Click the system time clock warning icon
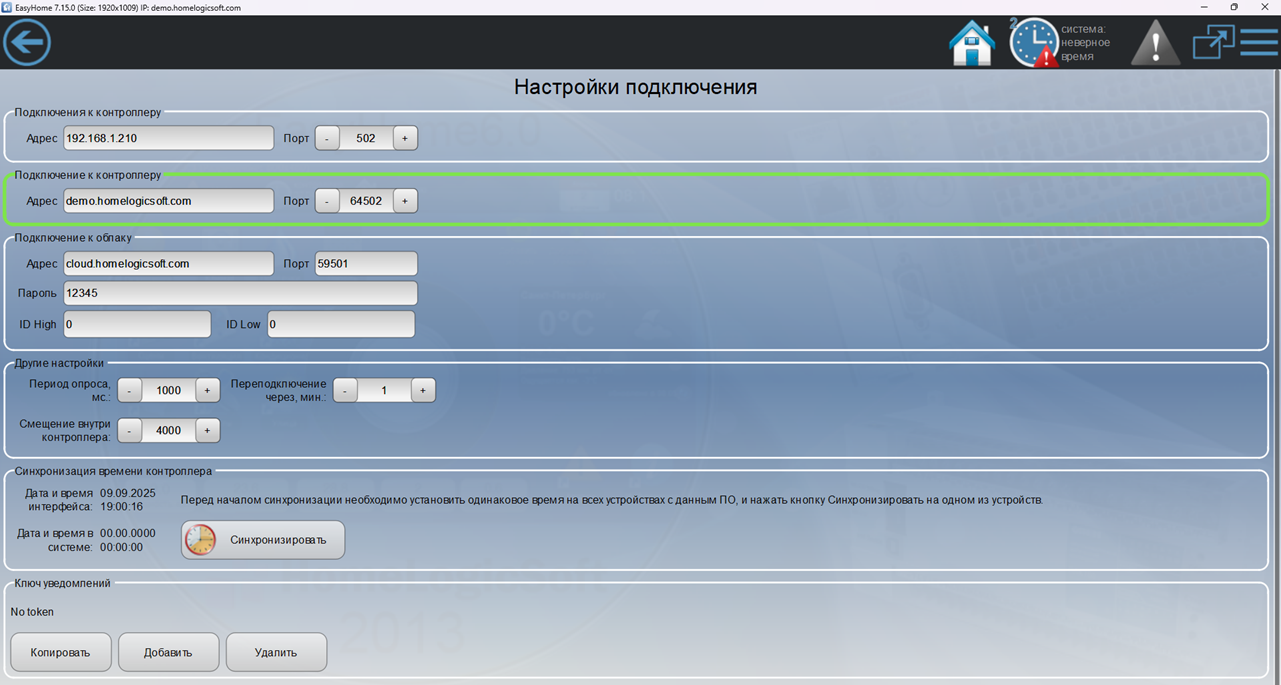The height and width of the screenshot is (685, 1281). coord(1033,43)
